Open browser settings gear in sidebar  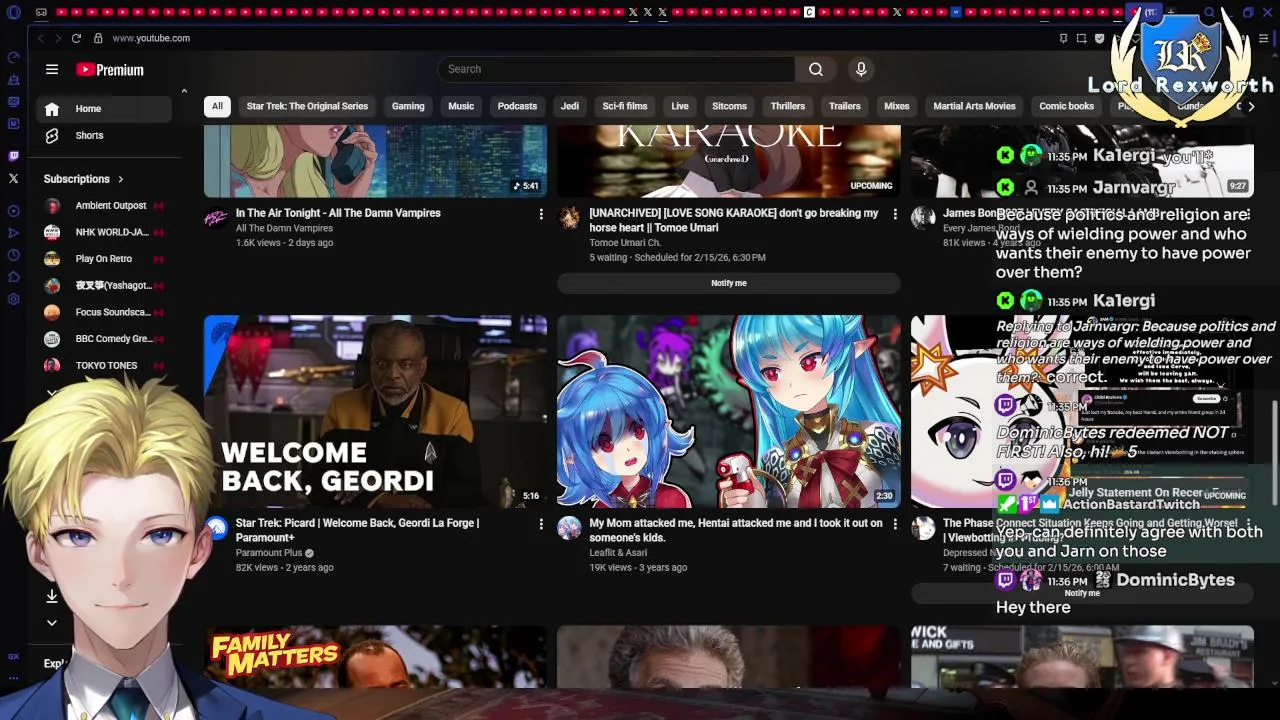pyautogui.click(x=13, y=299)
